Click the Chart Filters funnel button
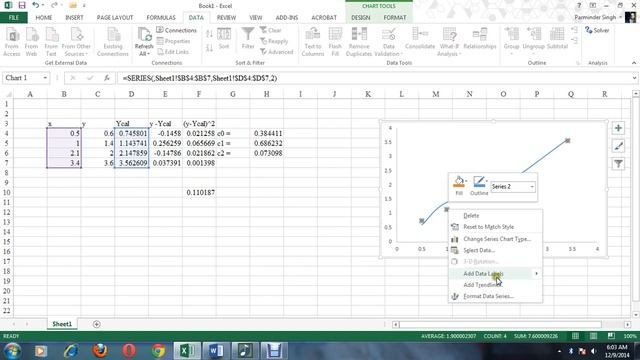640x360 pixels. point(618,164)
